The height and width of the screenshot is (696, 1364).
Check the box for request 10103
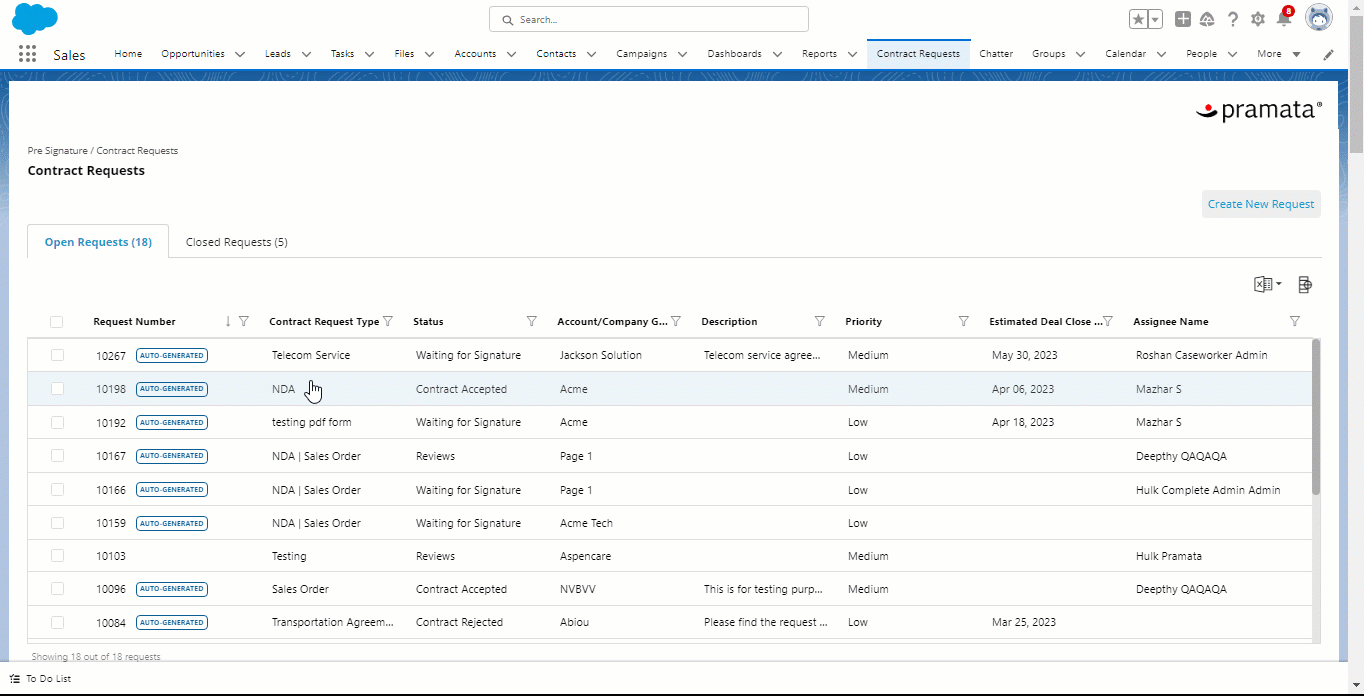(x=57, y=555)
